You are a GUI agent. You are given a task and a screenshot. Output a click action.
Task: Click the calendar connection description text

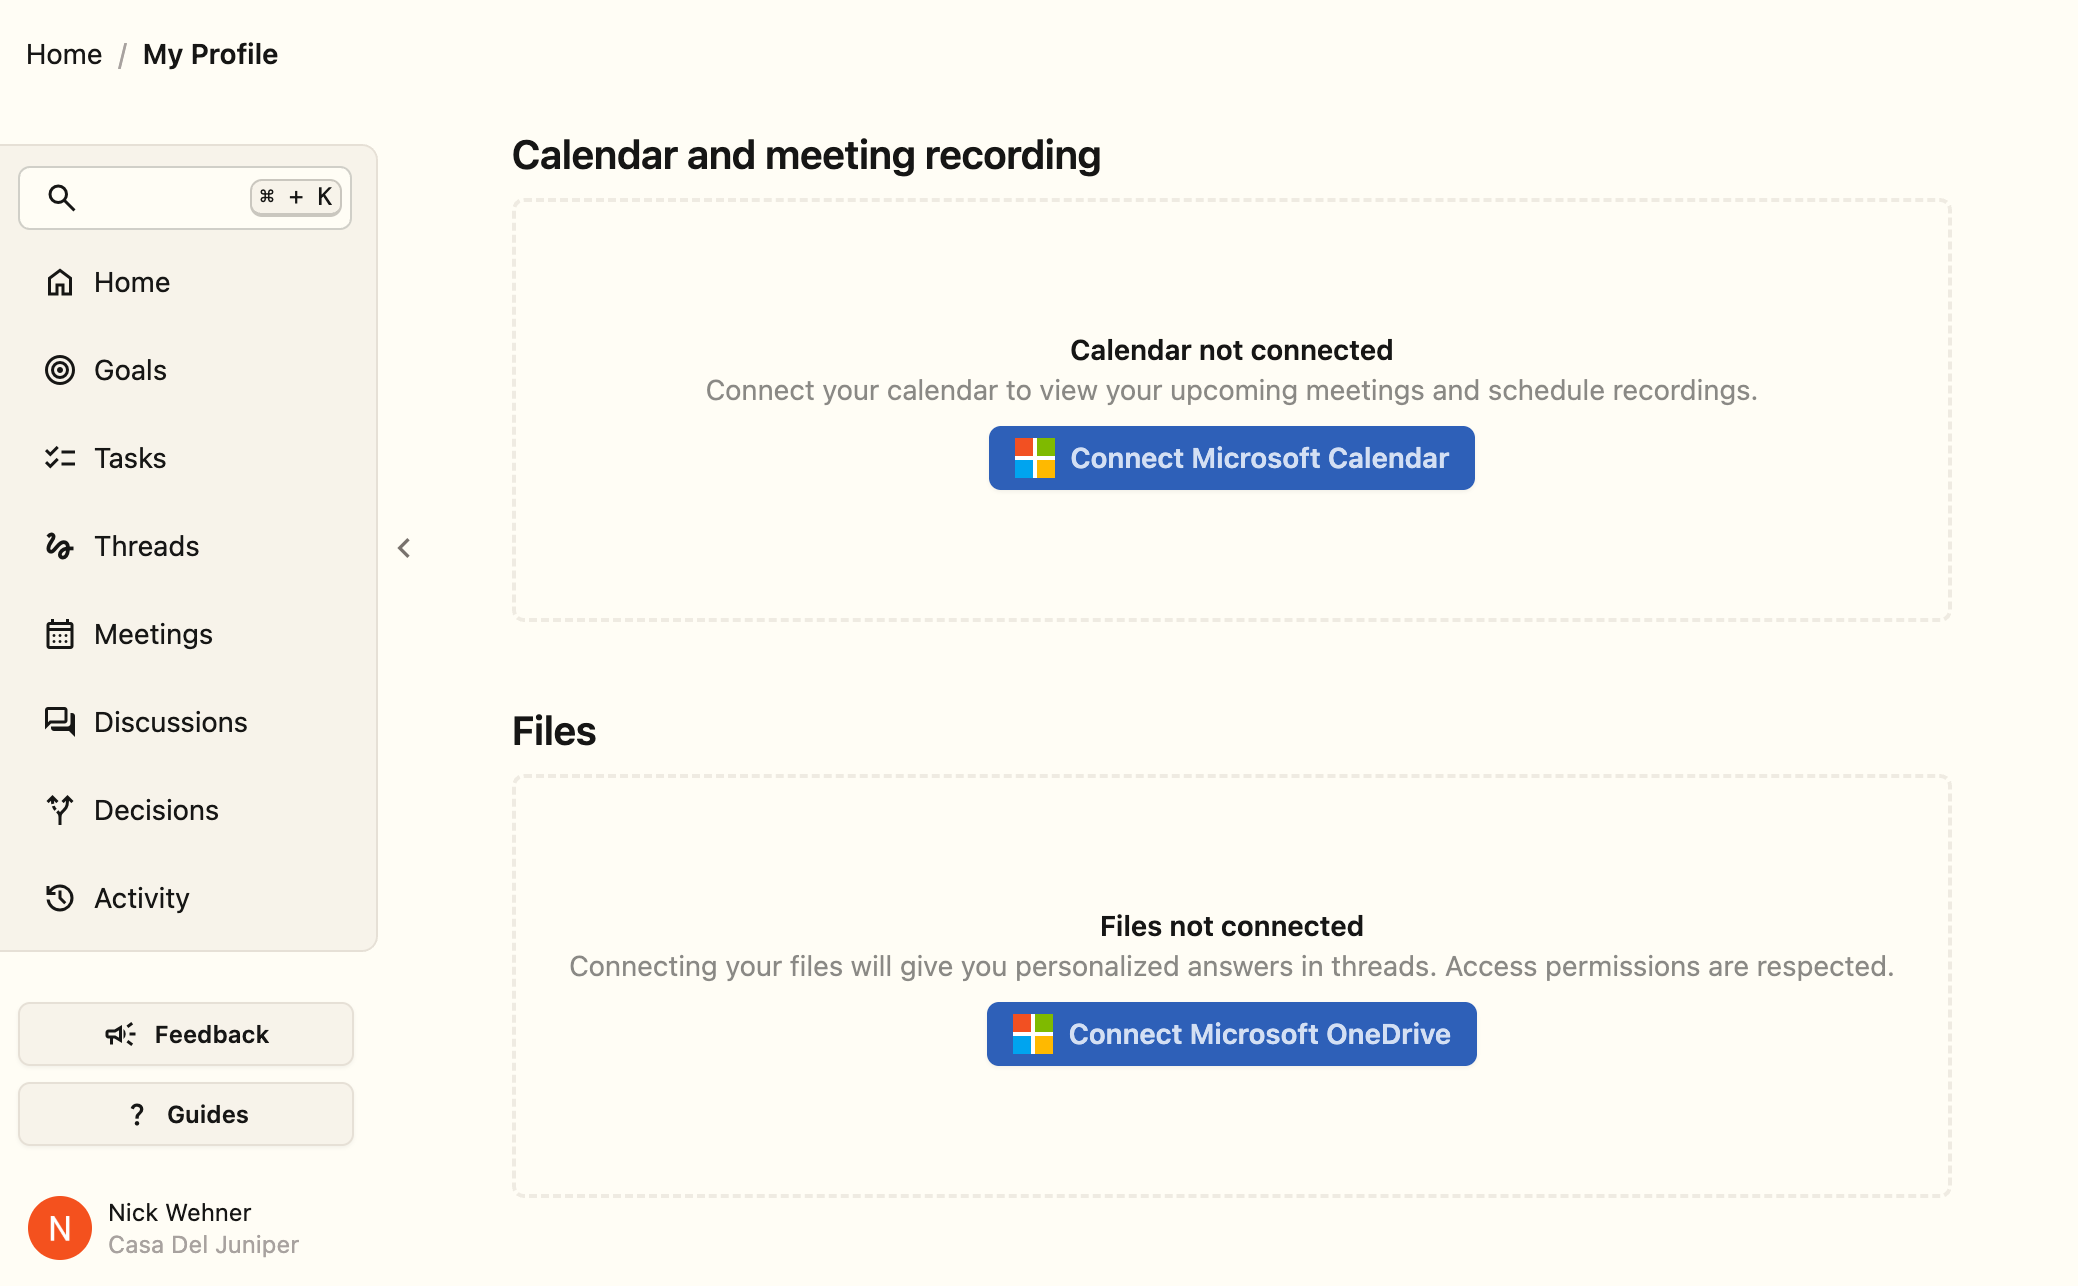(x=1232, y=390)
